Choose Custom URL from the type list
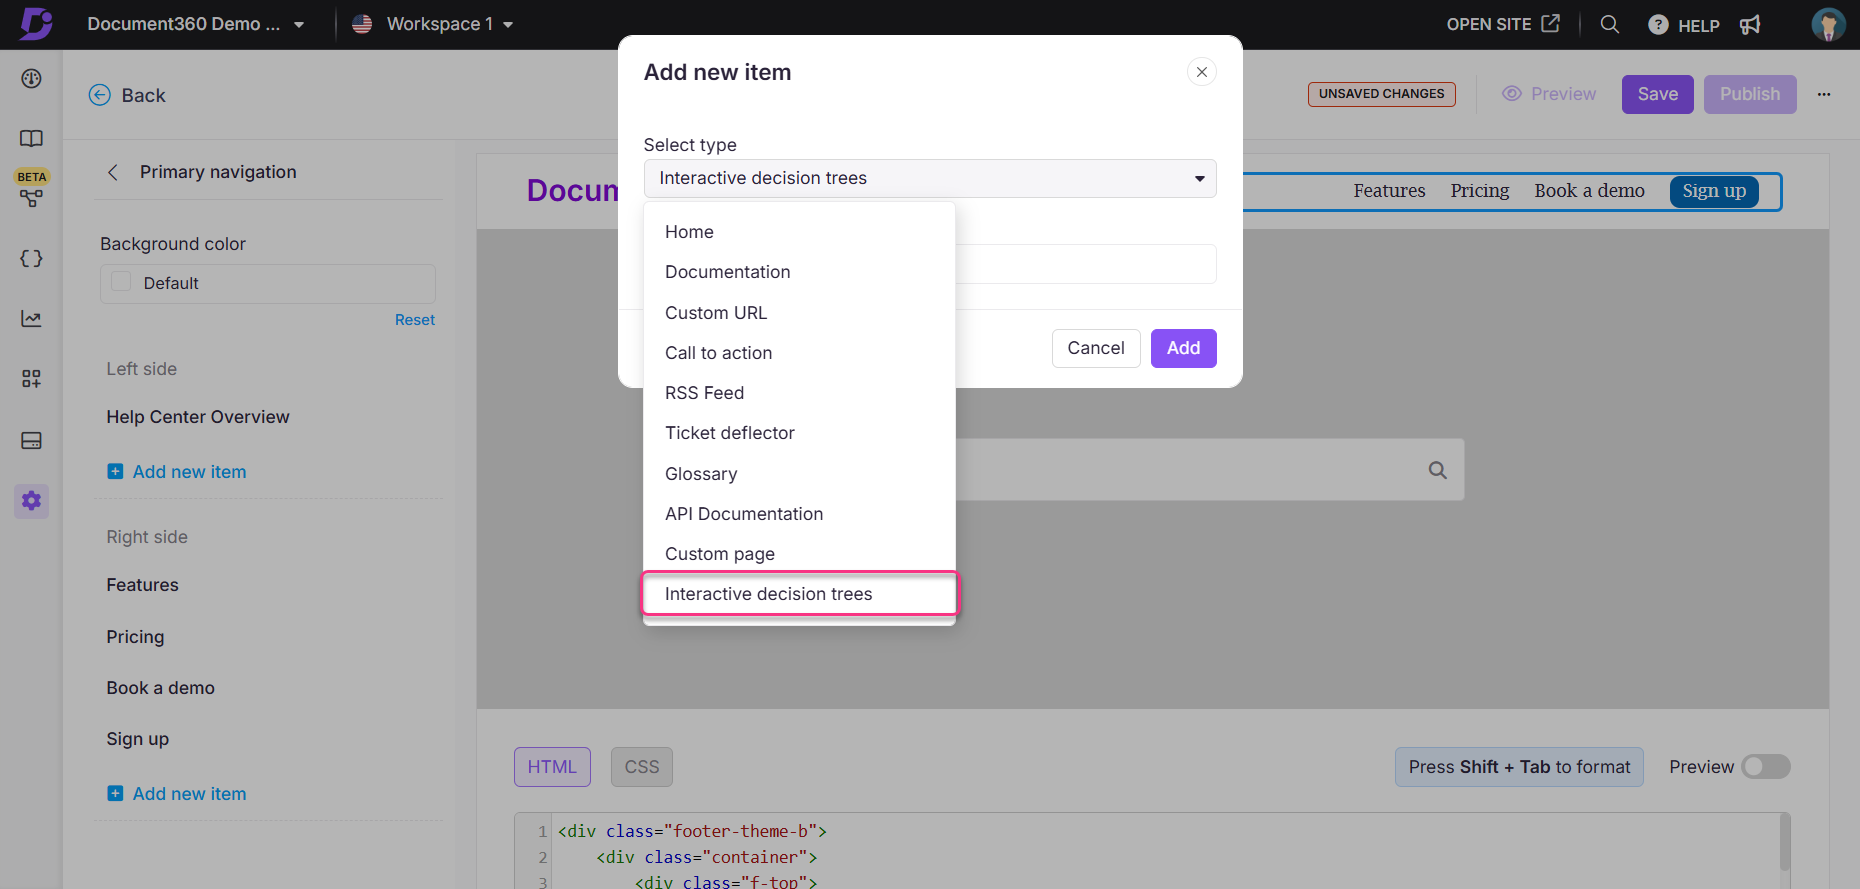Screen dimensions: 1860x889 coord(799,312)
